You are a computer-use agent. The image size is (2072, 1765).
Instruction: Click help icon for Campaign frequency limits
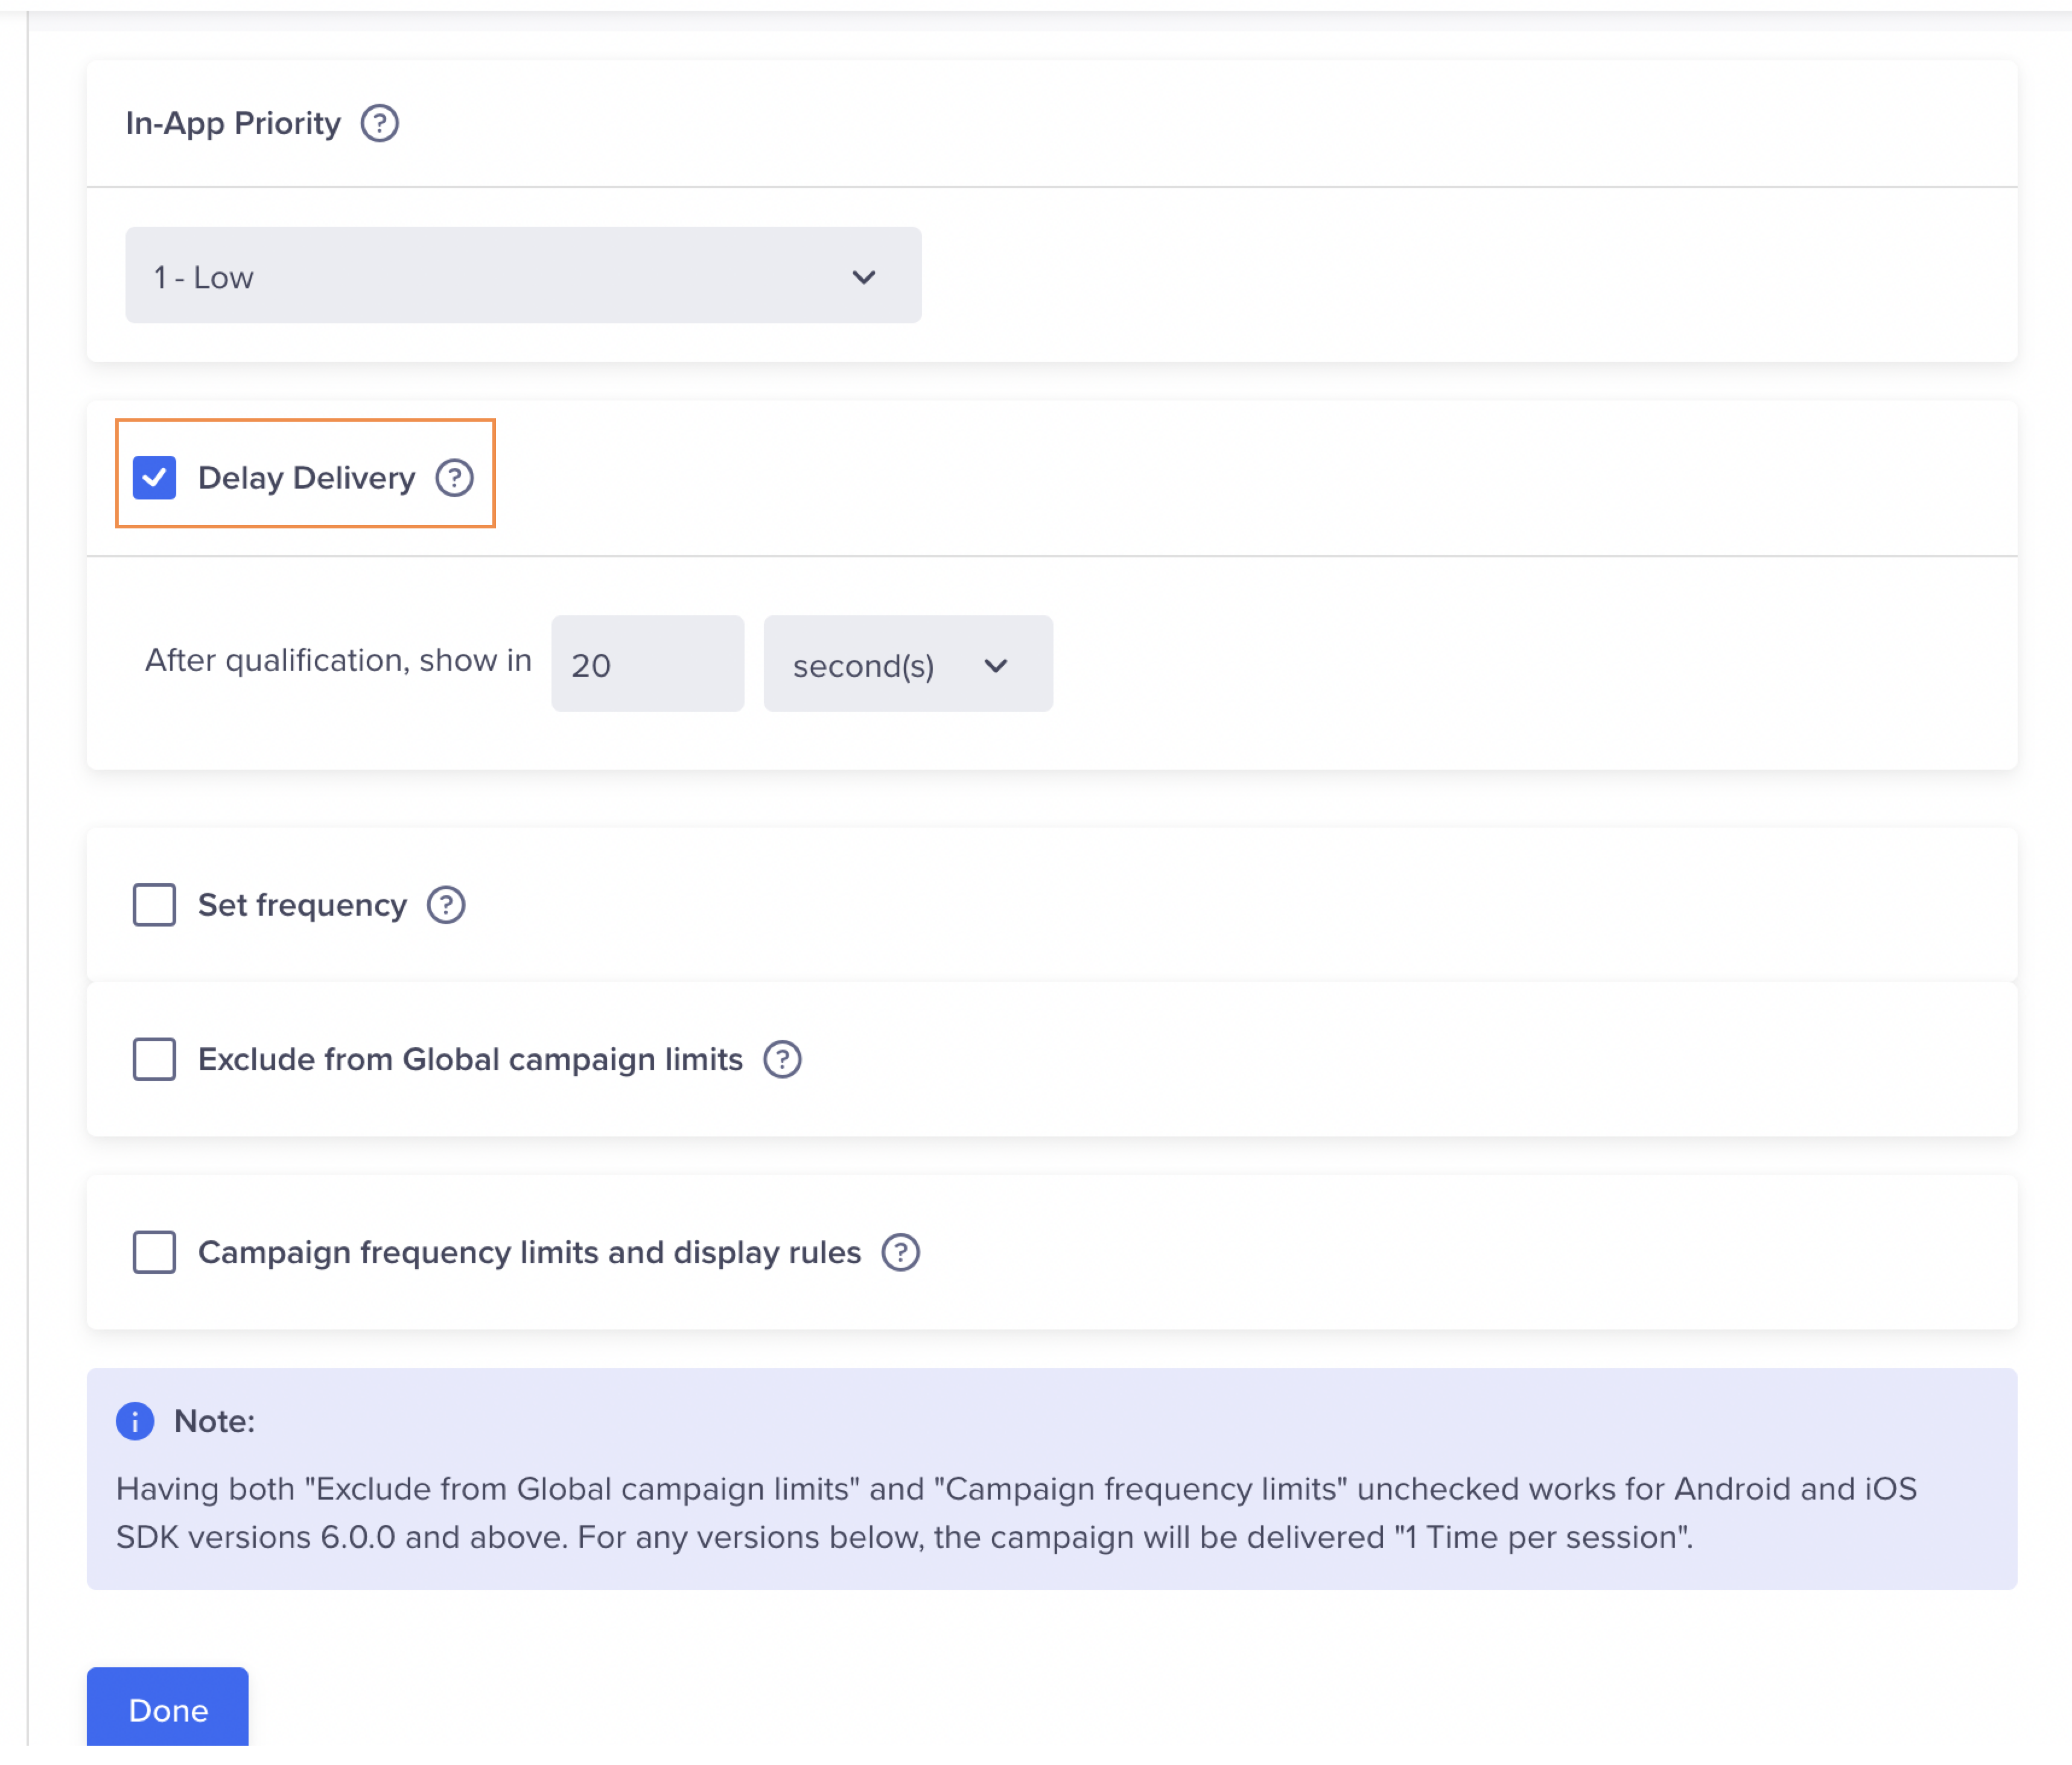pos(900,1252)
